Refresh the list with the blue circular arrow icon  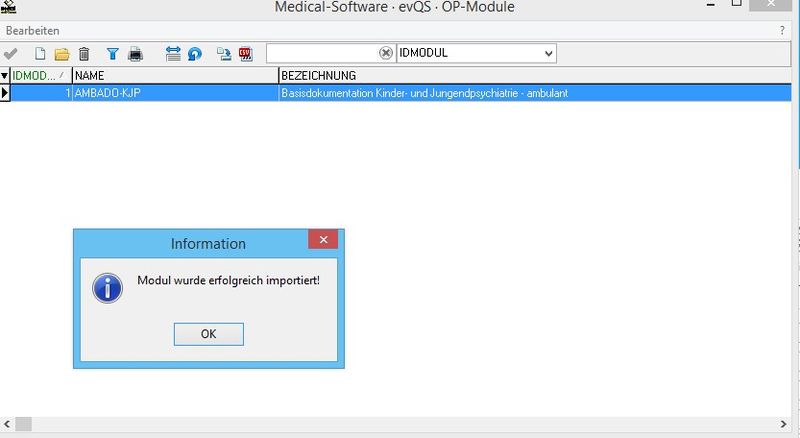tap(195, 54)
